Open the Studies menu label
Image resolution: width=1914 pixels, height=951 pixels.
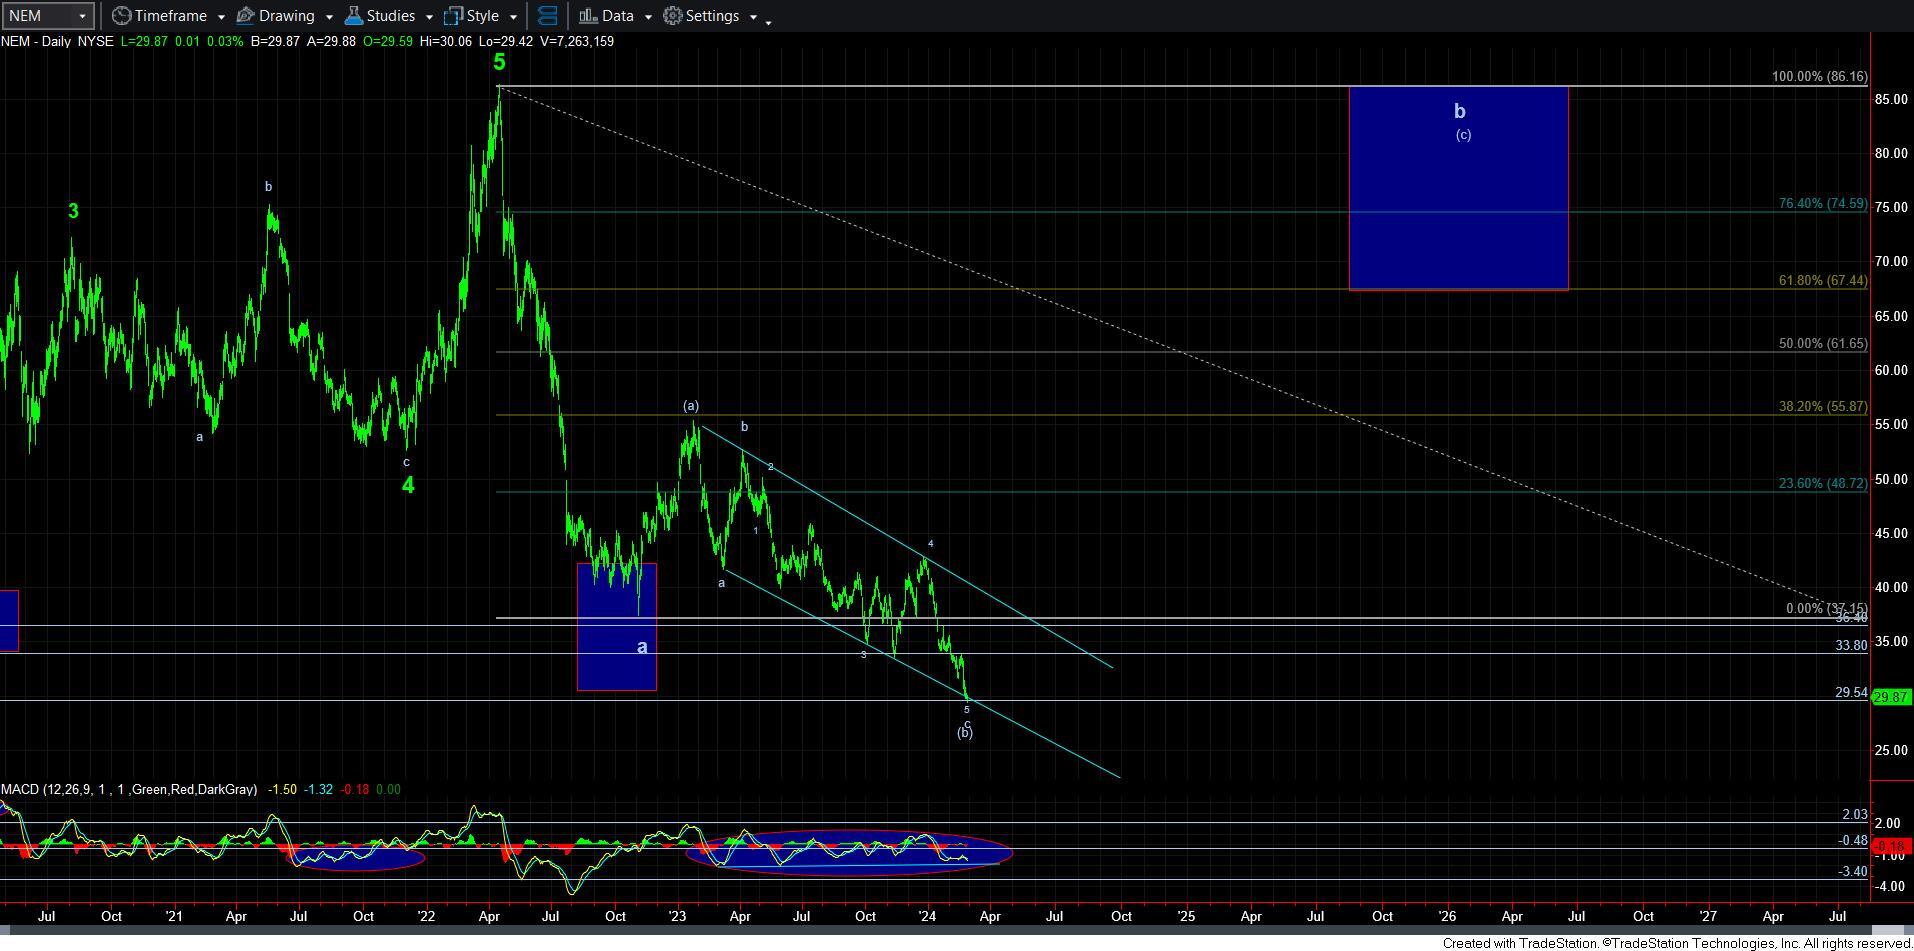click(391, 16)
